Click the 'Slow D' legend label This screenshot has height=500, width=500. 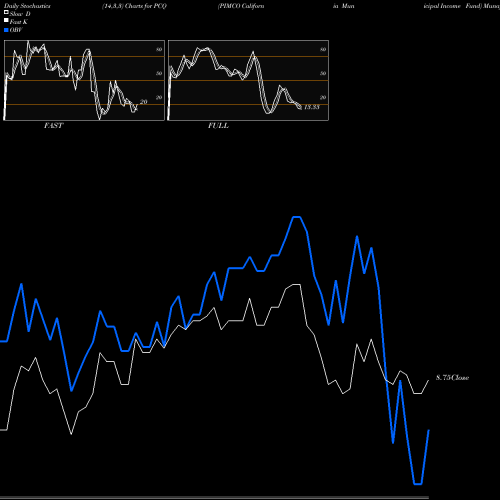[20, 14]
